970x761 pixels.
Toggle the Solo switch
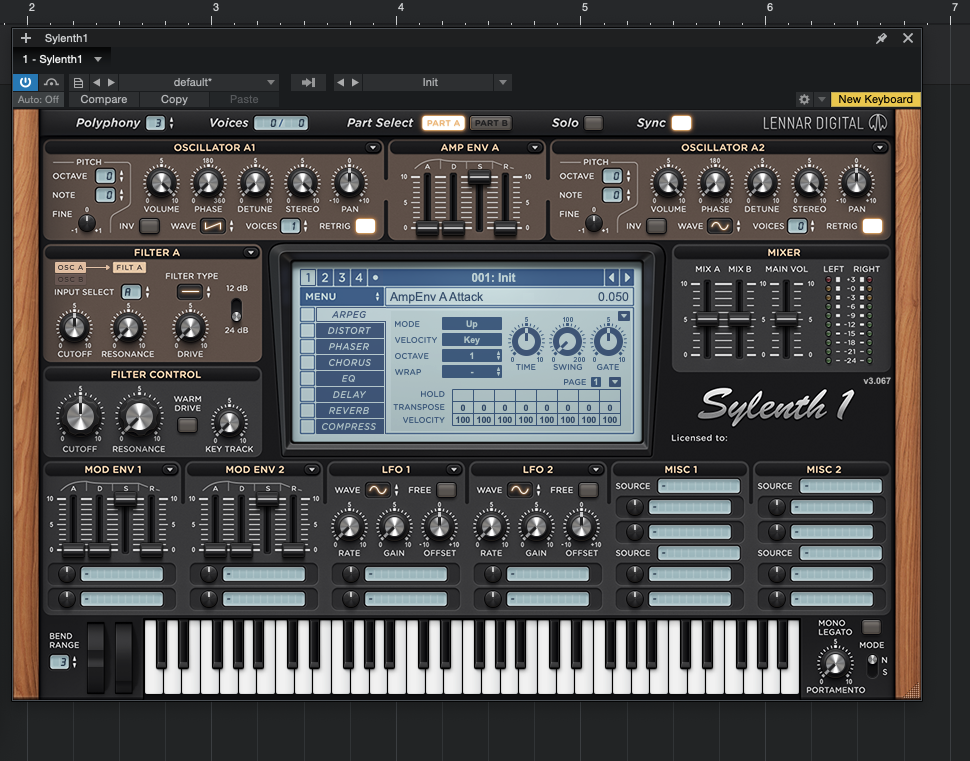(593, 123)
